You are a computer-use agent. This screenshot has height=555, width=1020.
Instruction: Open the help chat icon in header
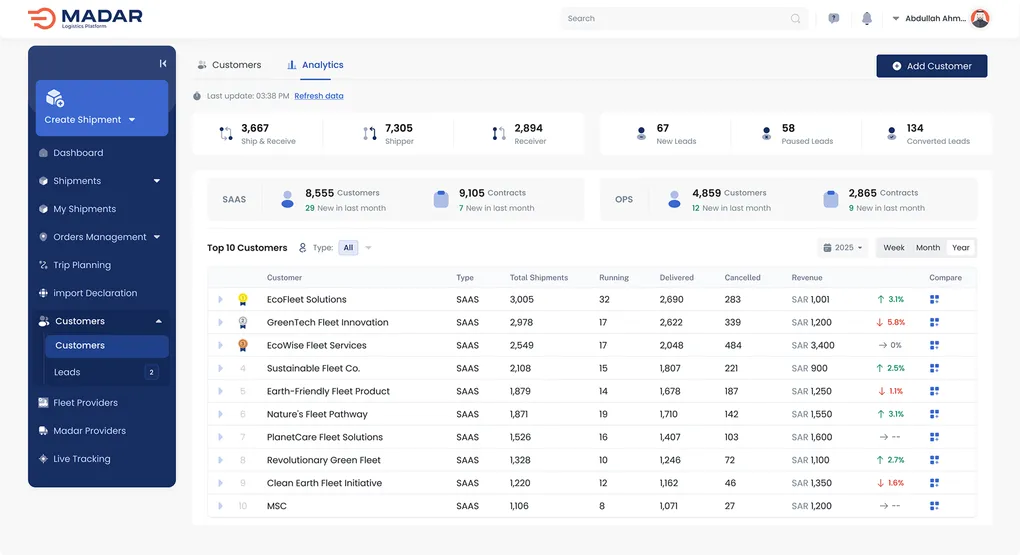click(x=834, y=18)
